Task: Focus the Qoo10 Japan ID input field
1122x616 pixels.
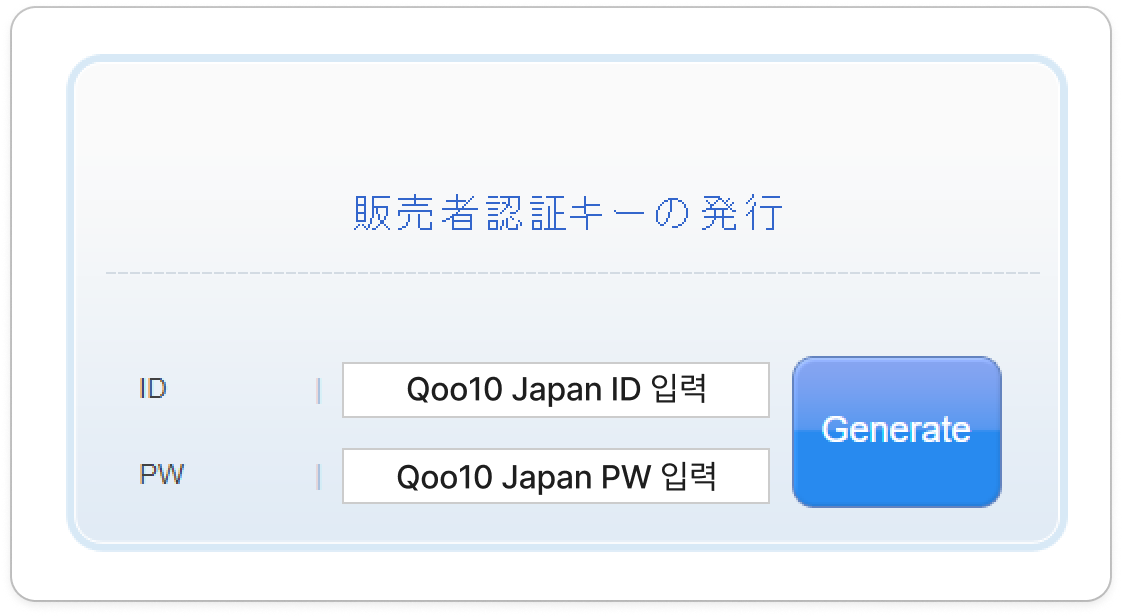Action: (x=556, y=390)
